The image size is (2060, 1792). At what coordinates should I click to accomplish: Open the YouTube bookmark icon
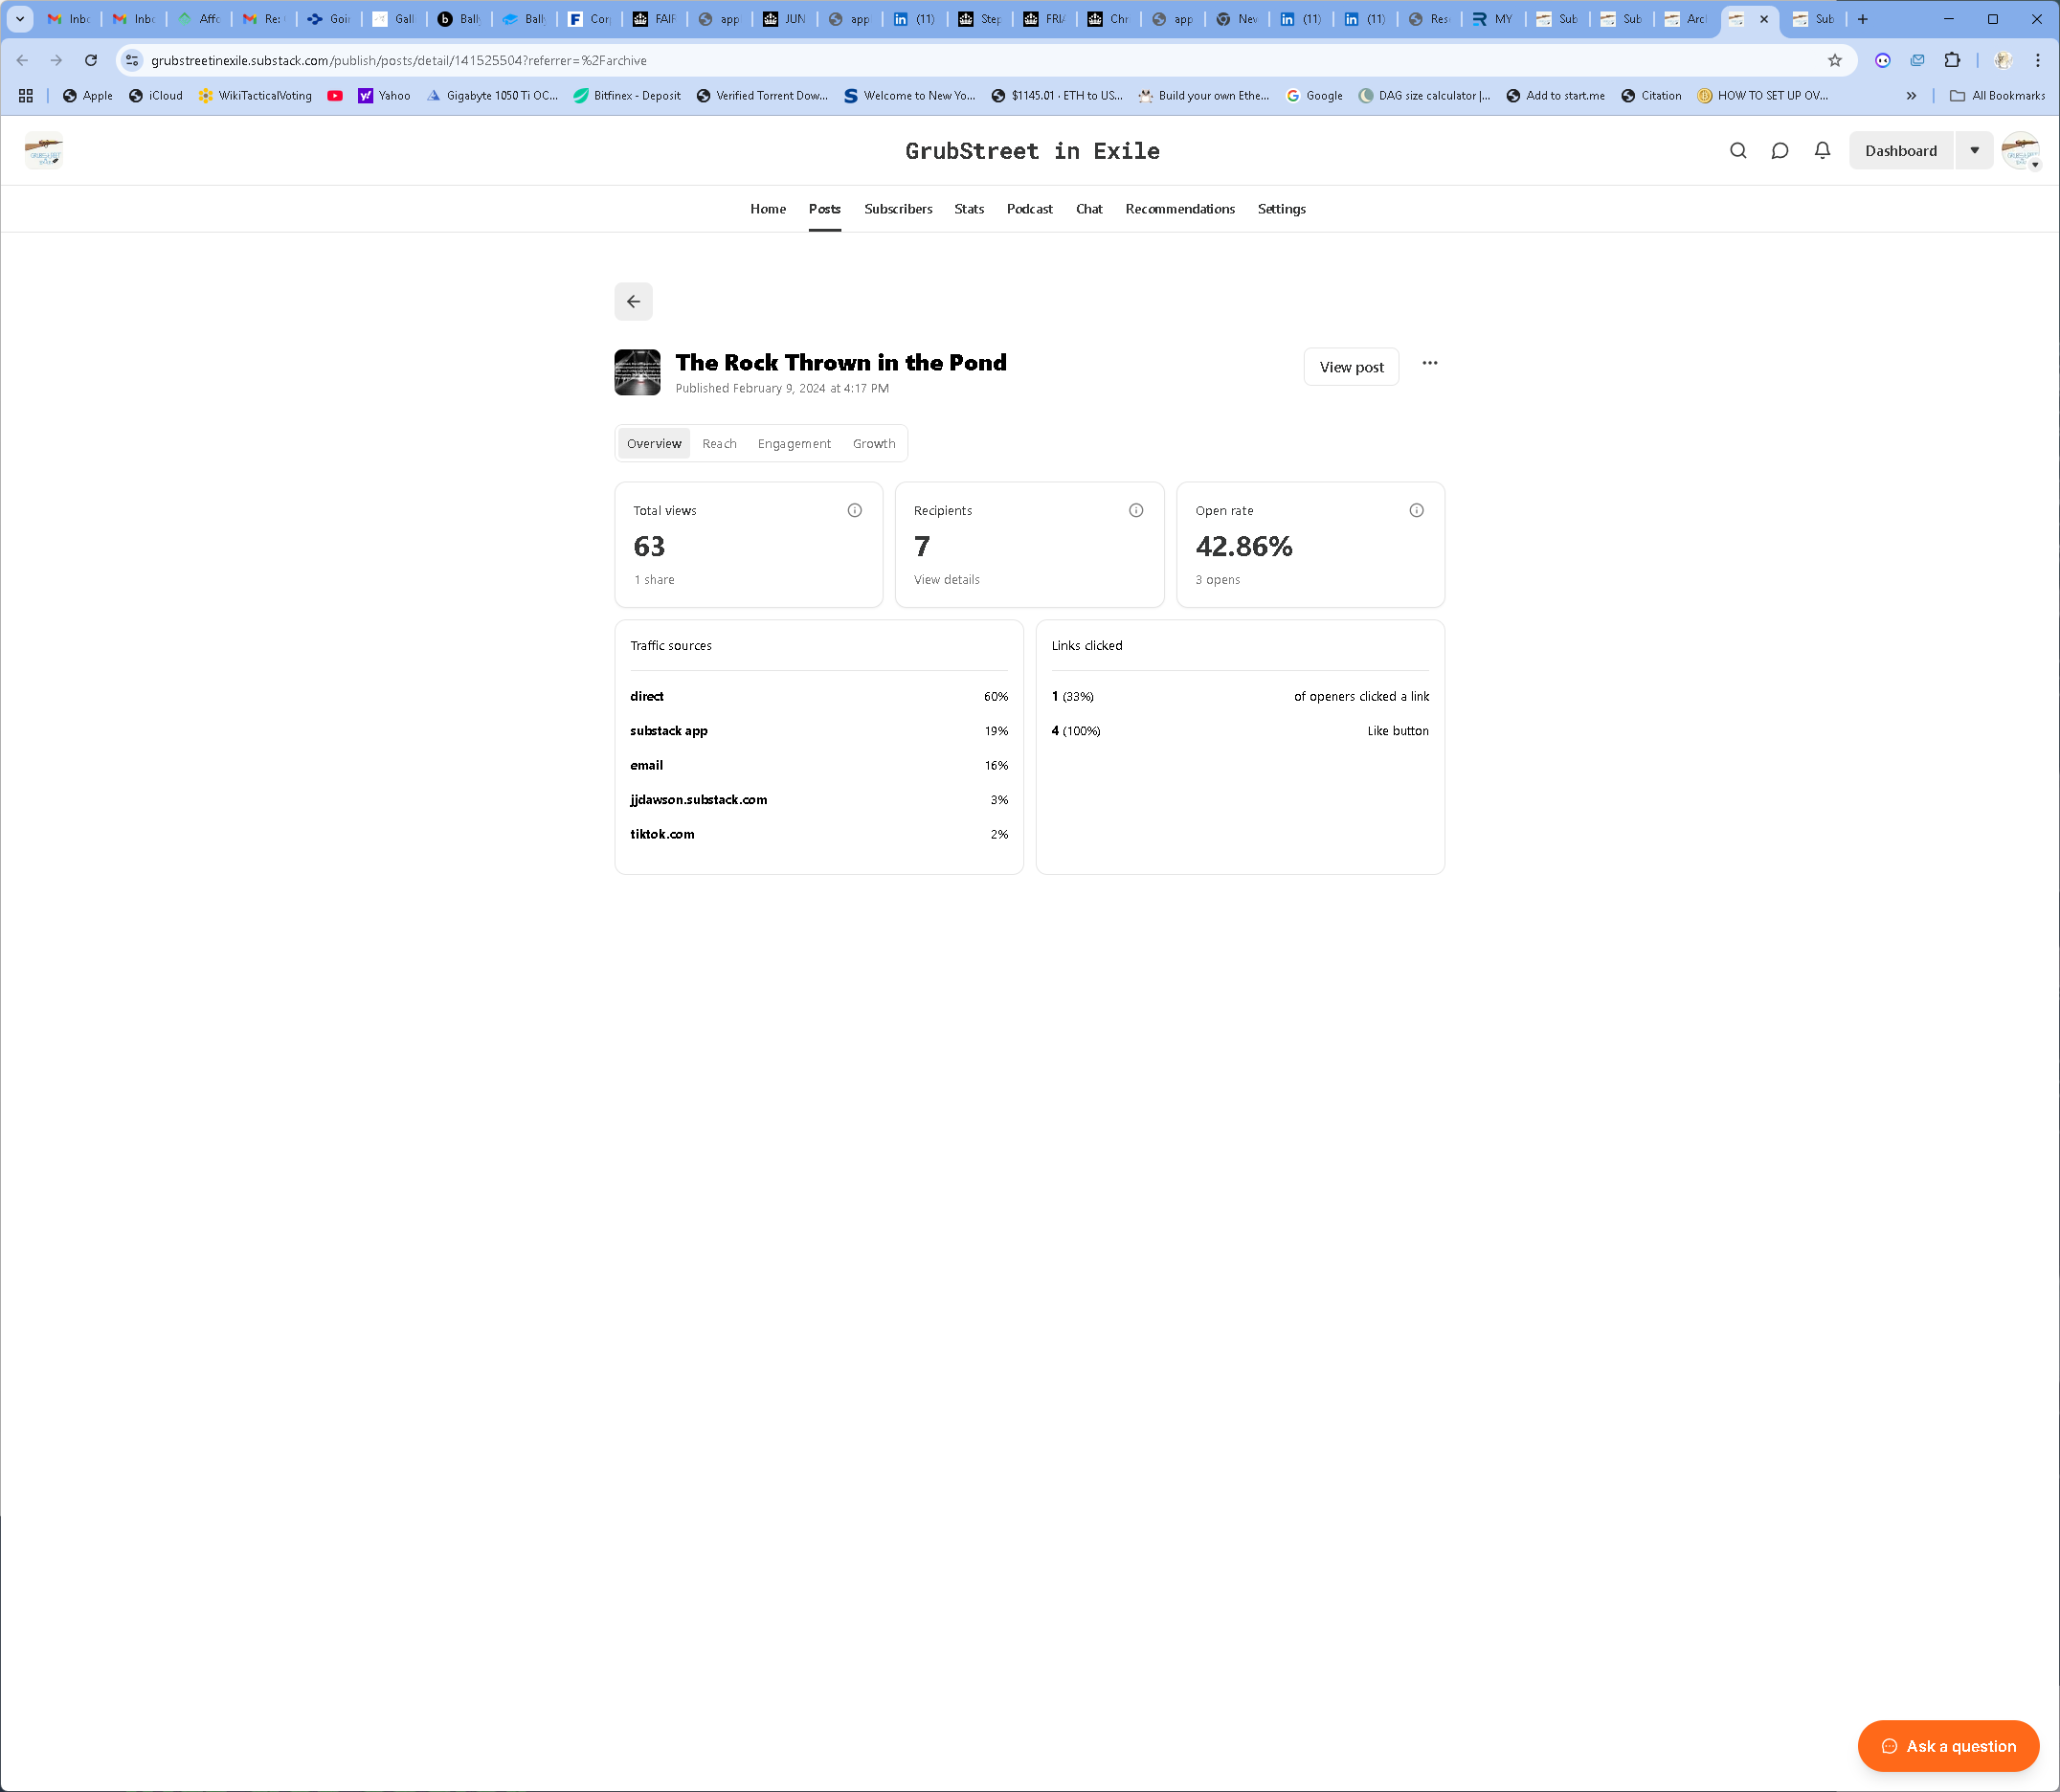click(x=335, y=95)
